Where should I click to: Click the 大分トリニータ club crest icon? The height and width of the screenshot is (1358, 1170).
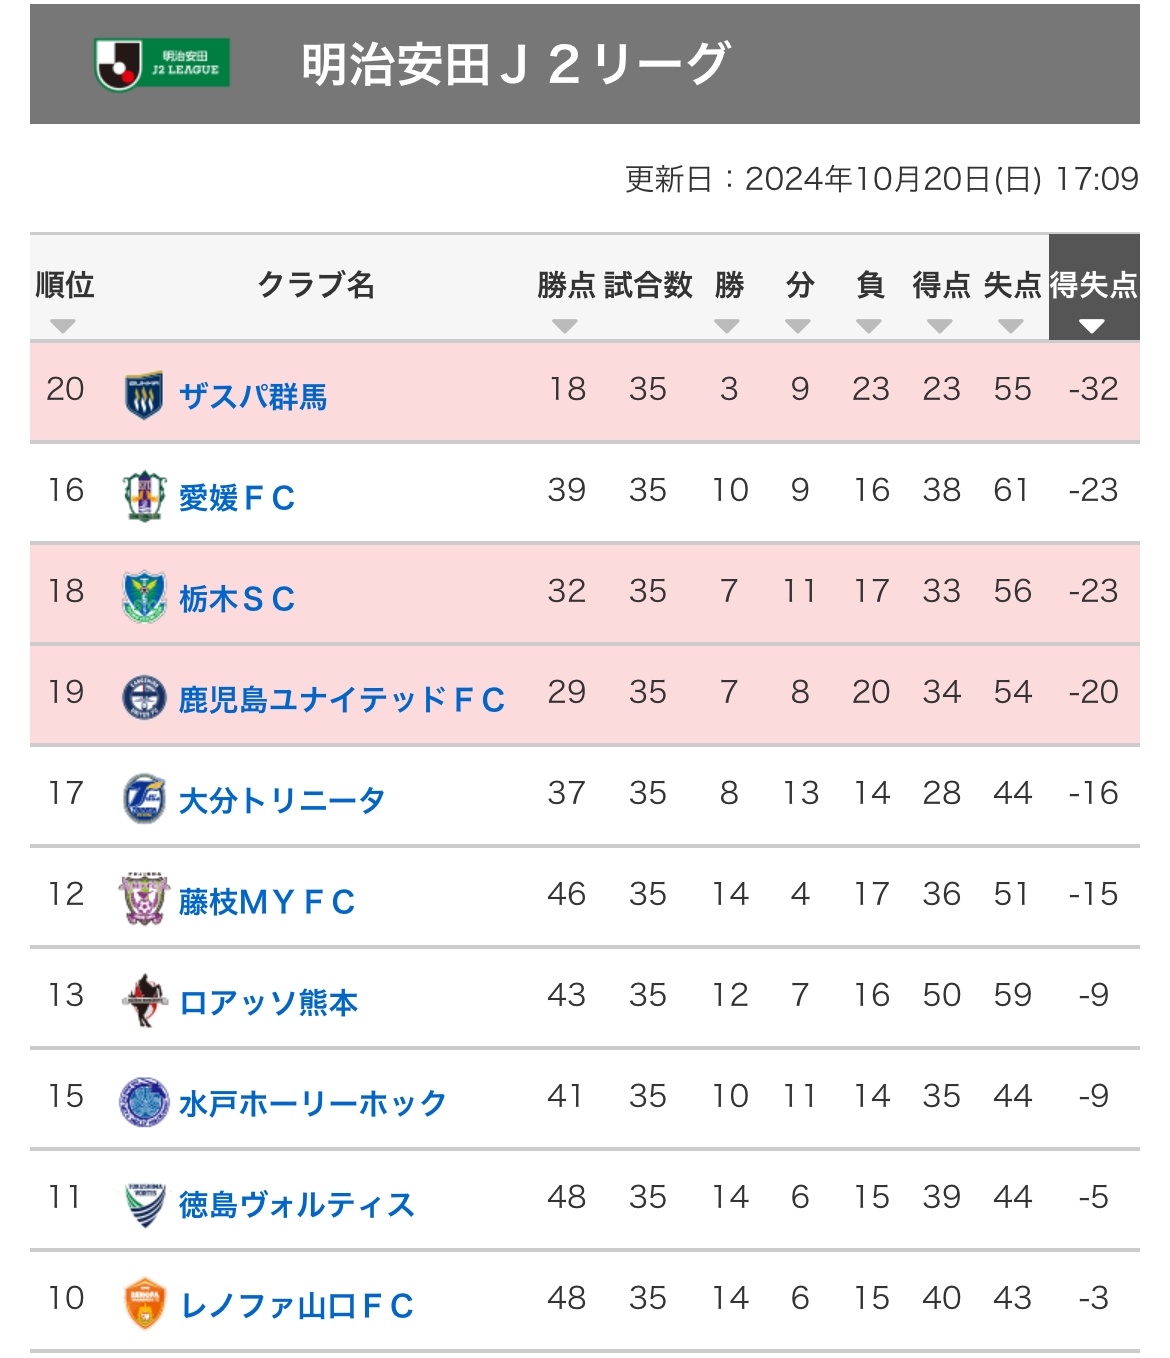coord(144,799)
